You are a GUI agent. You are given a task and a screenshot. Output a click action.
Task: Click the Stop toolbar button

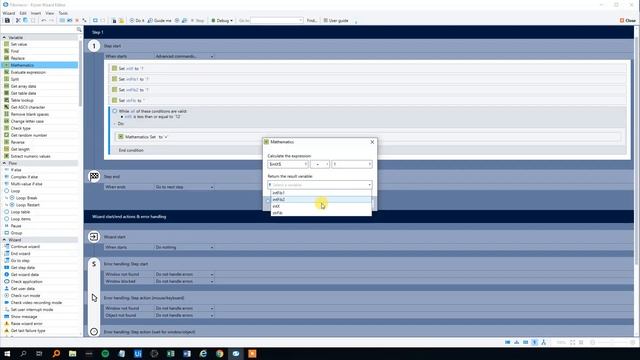[x=197, y=20]
